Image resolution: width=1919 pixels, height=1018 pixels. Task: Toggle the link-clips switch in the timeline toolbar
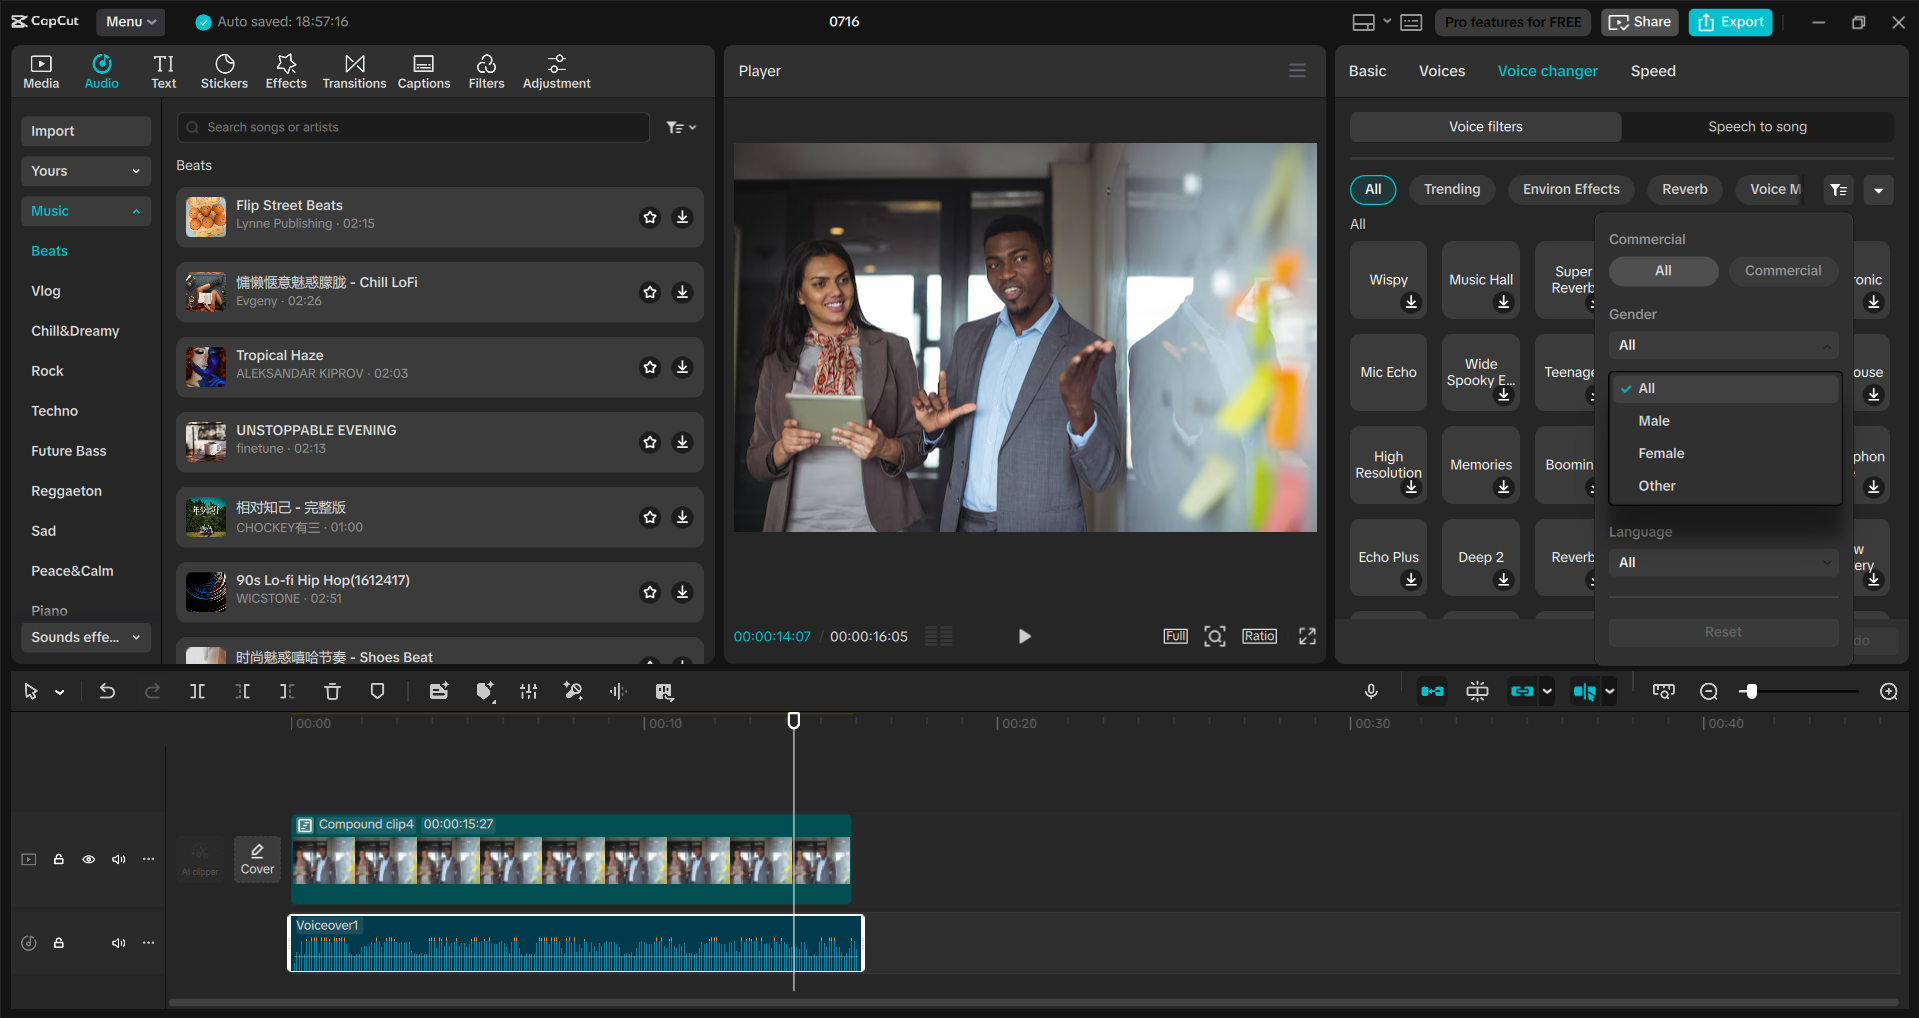pos(1523,691)
